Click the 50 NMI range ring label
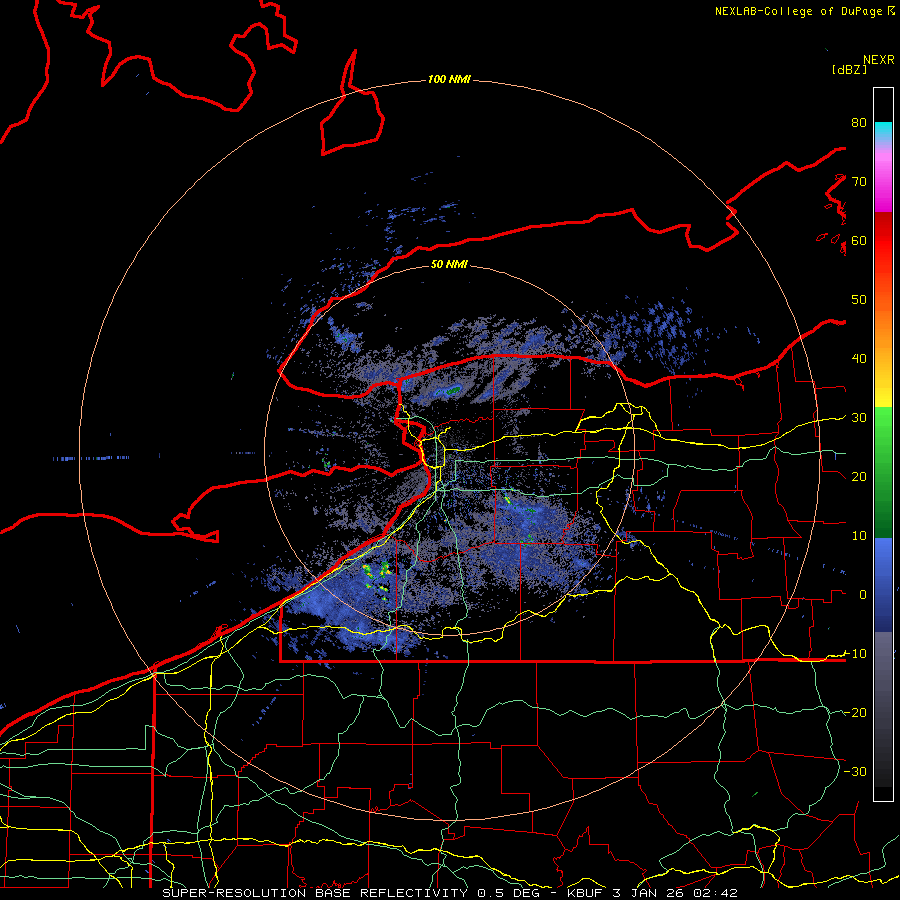 coord(449,264)
